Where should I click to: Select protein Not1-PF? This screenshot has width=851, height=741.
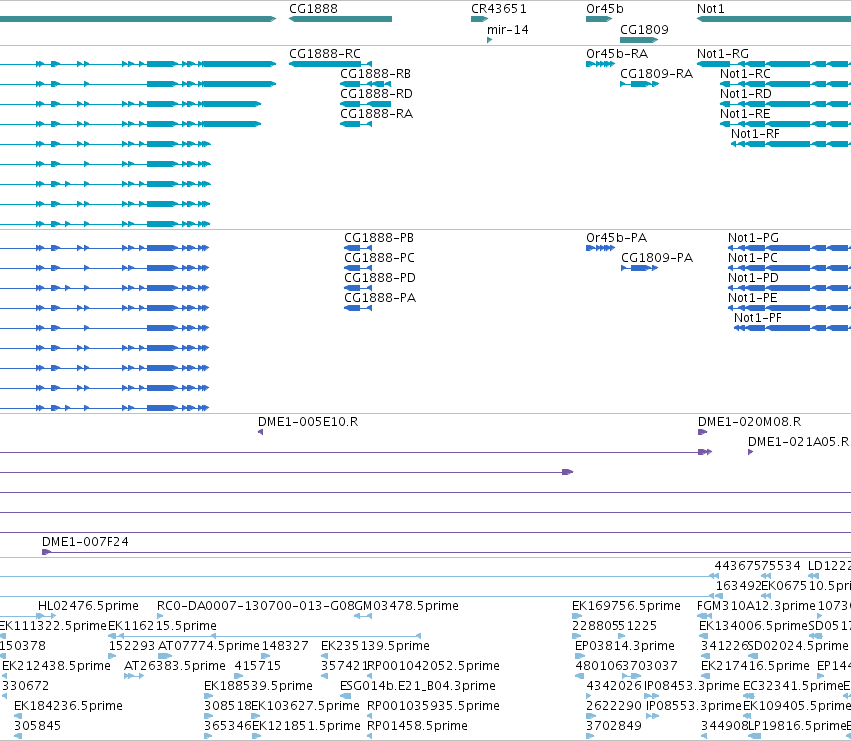(x=792, y=328)
